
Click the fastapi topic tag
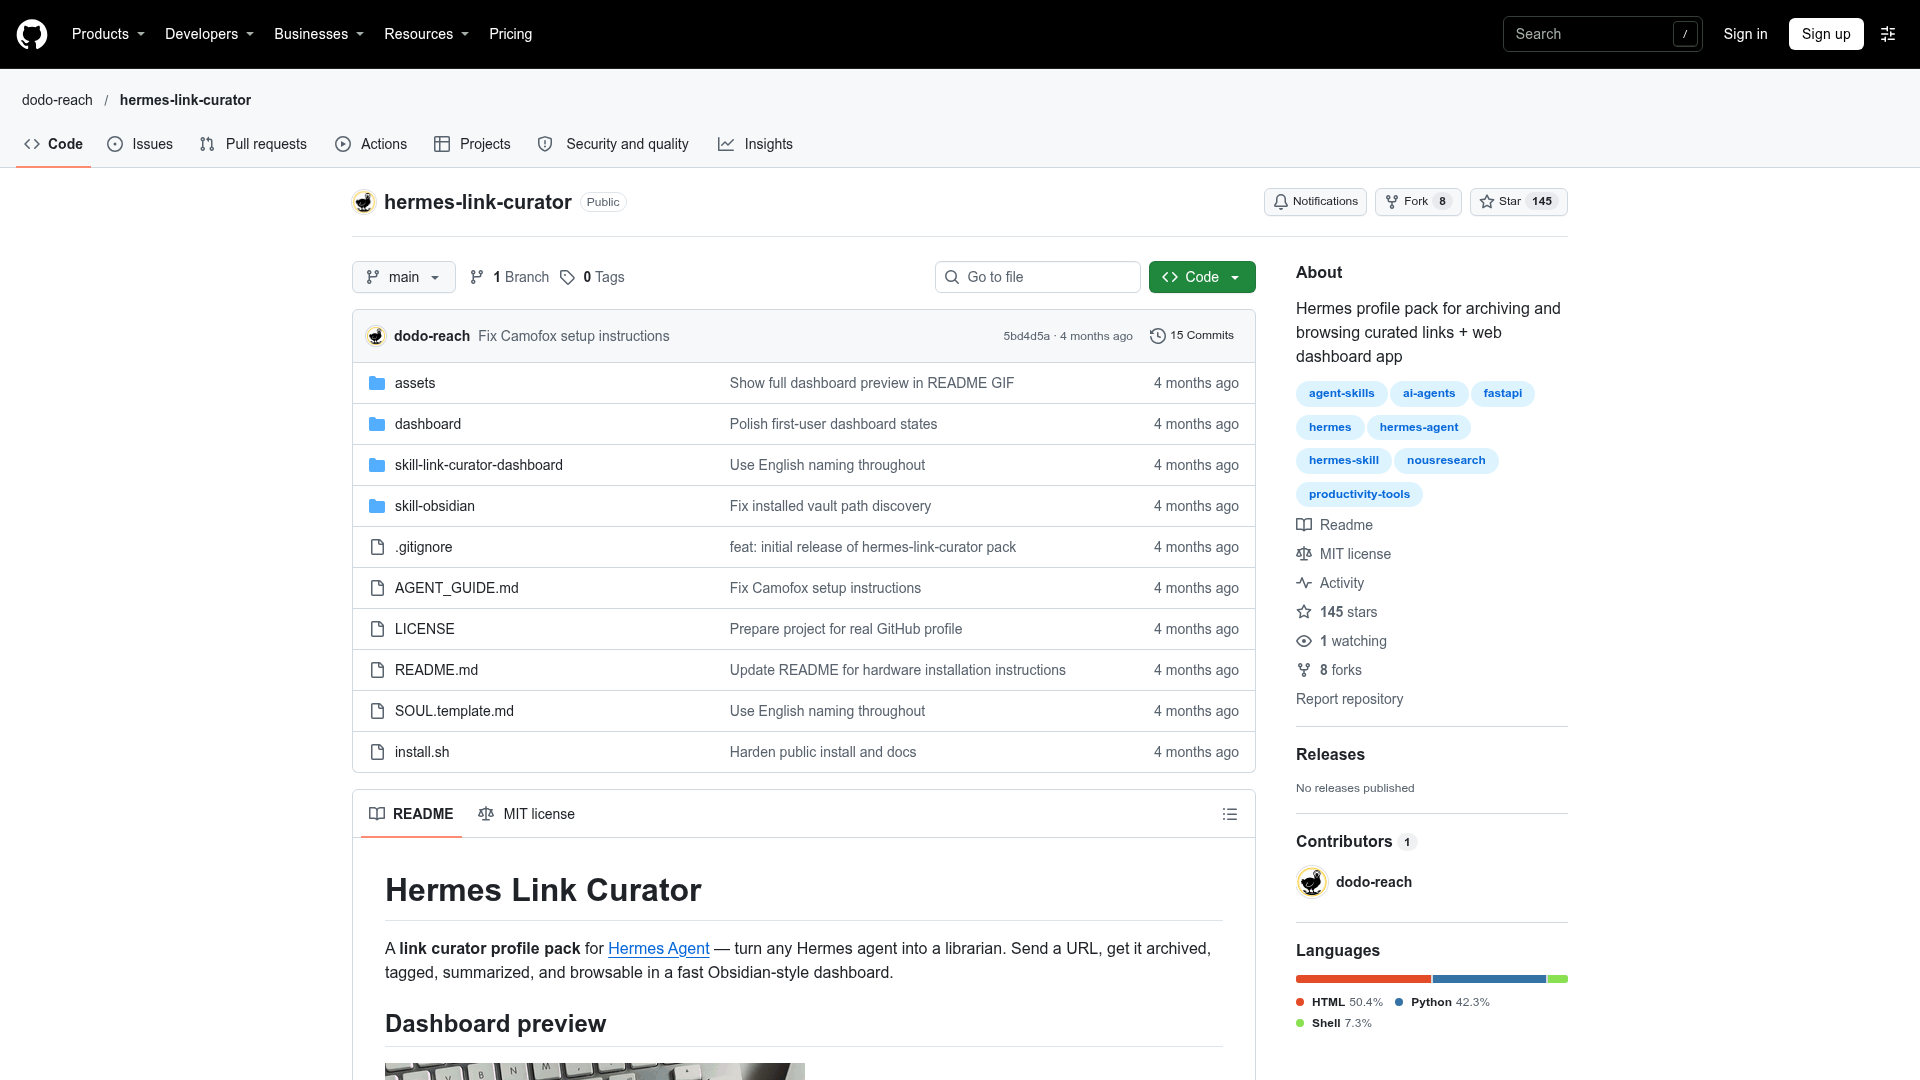click(1502, 394)
